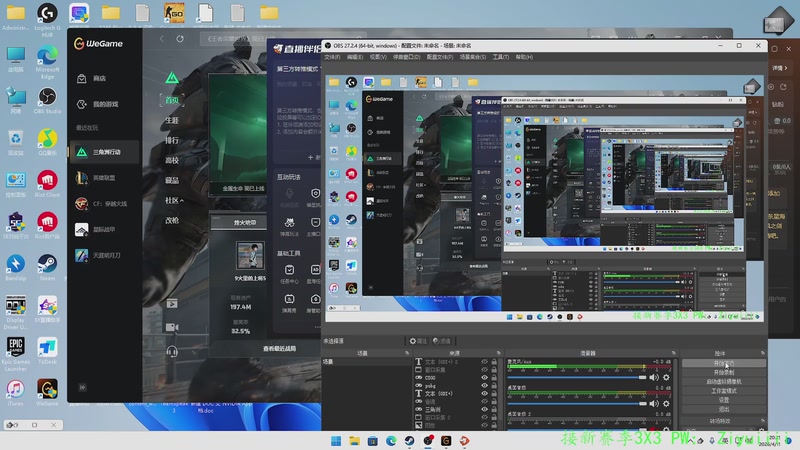Open Riot Client desktop shortcut
The height and width of the screenshot is (450, 800).
[x=47, y=184]
